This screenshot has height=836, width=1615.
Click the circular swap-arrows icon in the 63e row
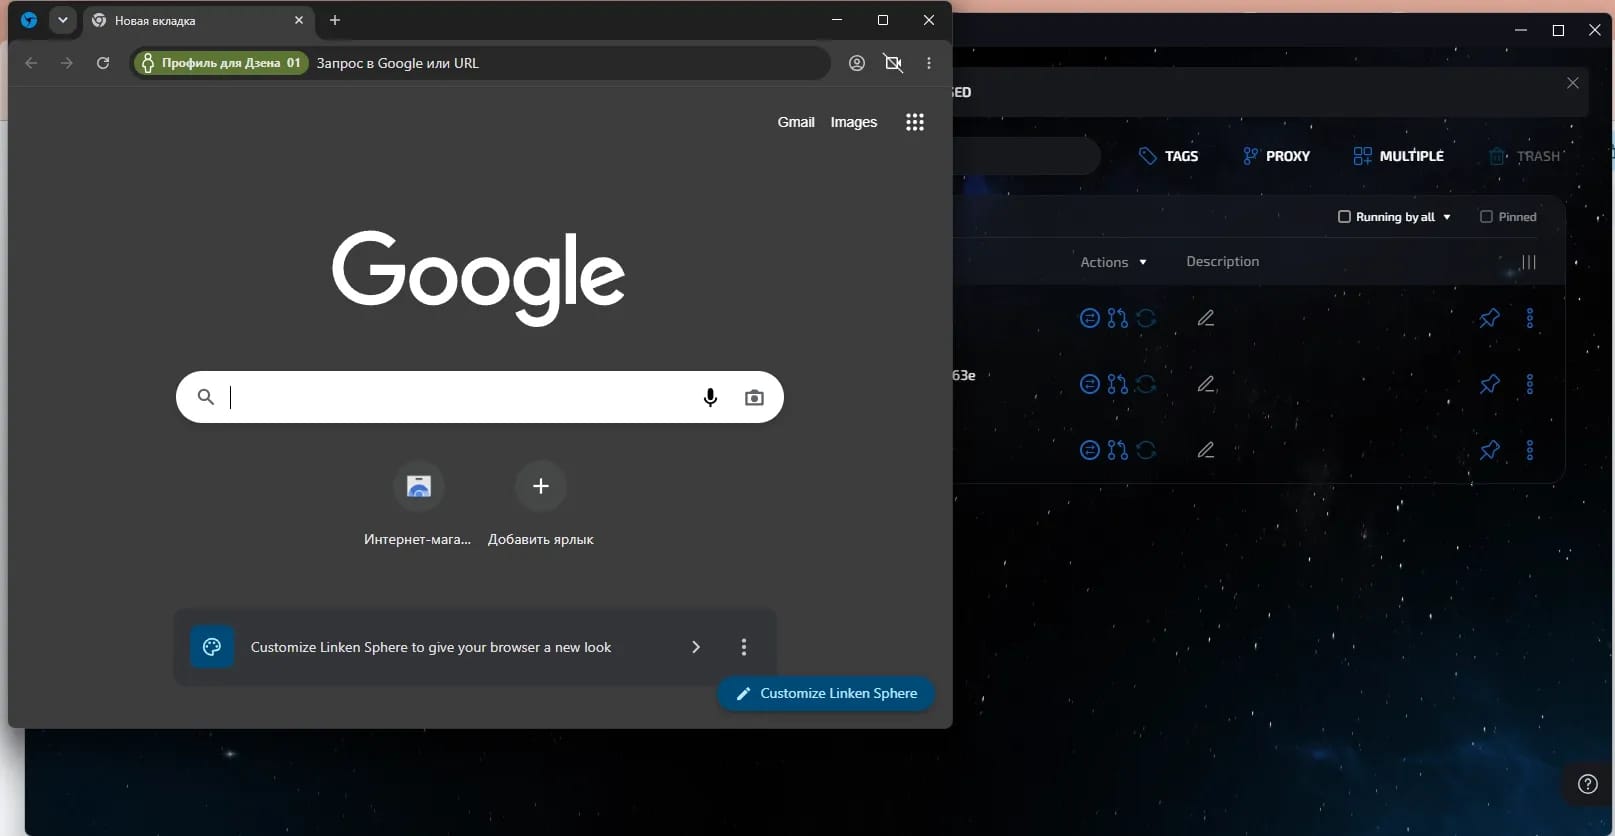1090,384
